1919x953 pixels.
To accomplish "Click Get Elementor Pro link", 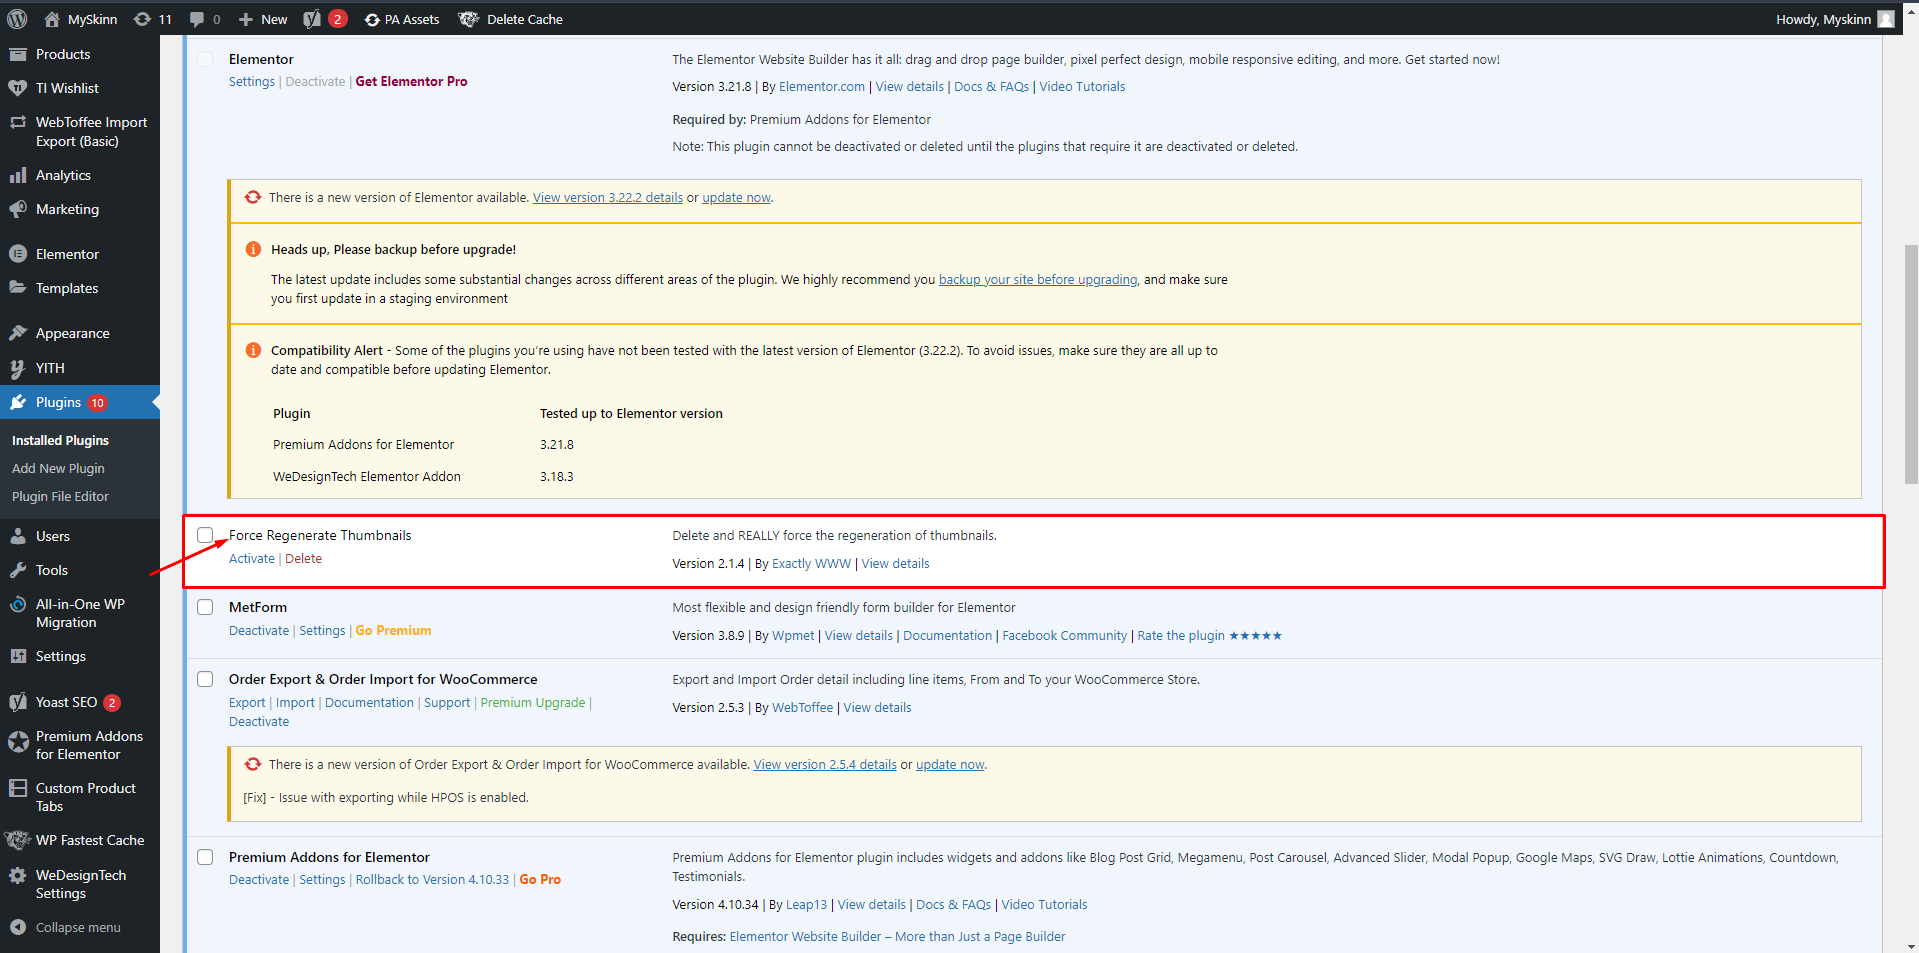I will (411, 82).
